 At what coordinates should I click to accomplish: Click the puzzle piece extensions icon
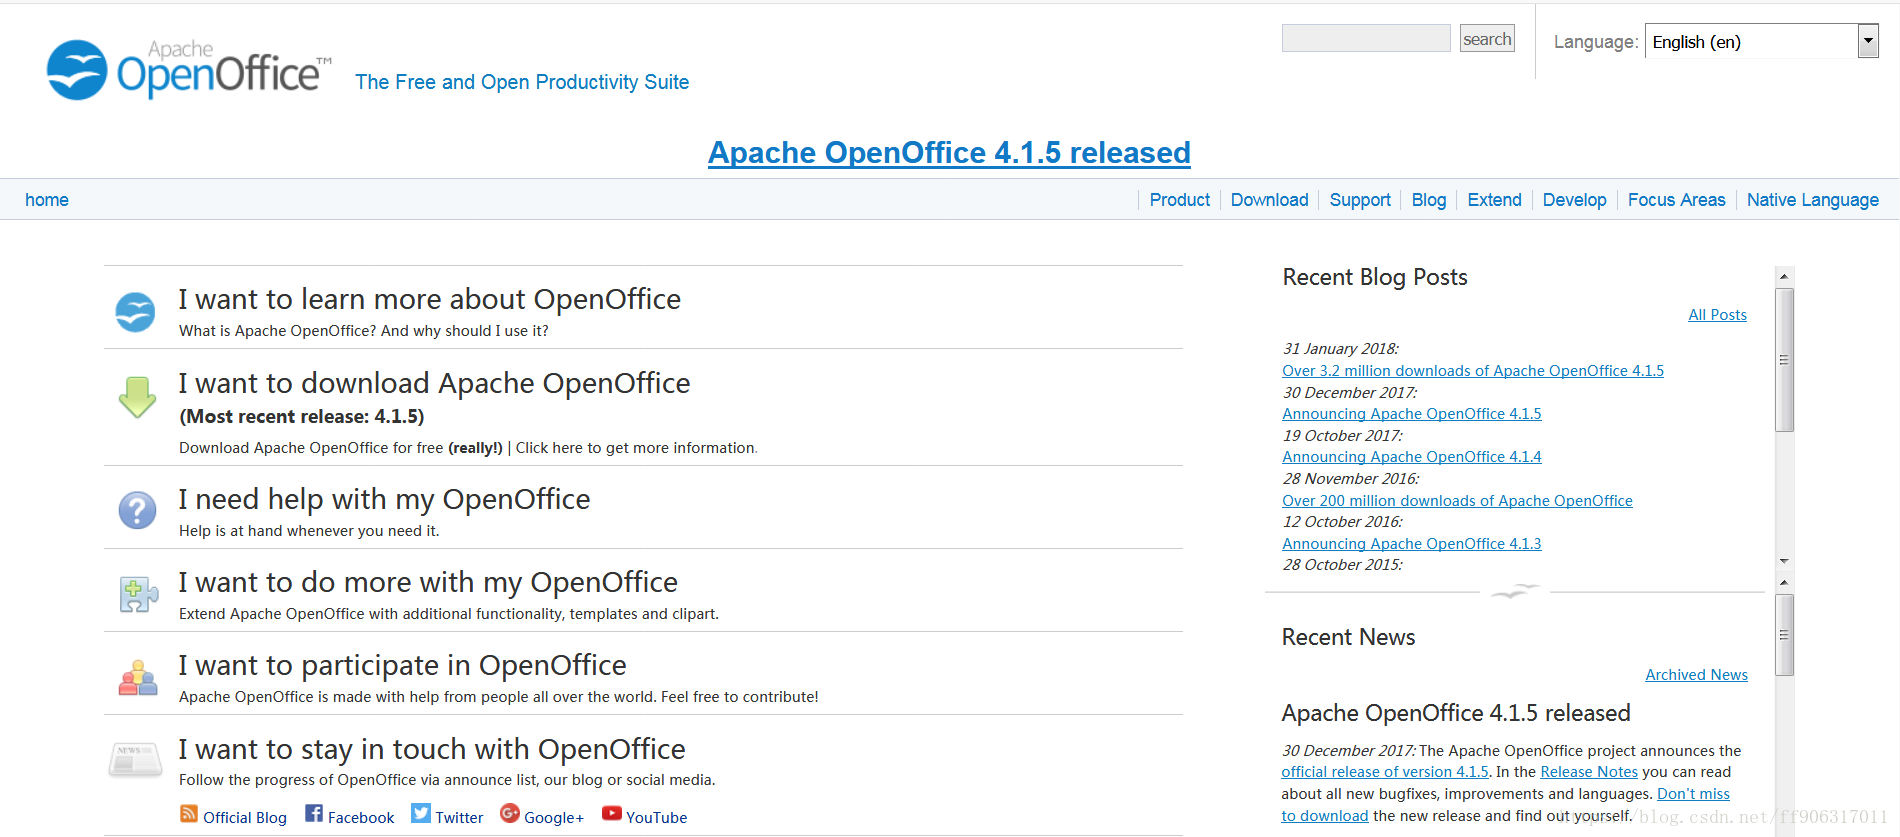point(138,594)
